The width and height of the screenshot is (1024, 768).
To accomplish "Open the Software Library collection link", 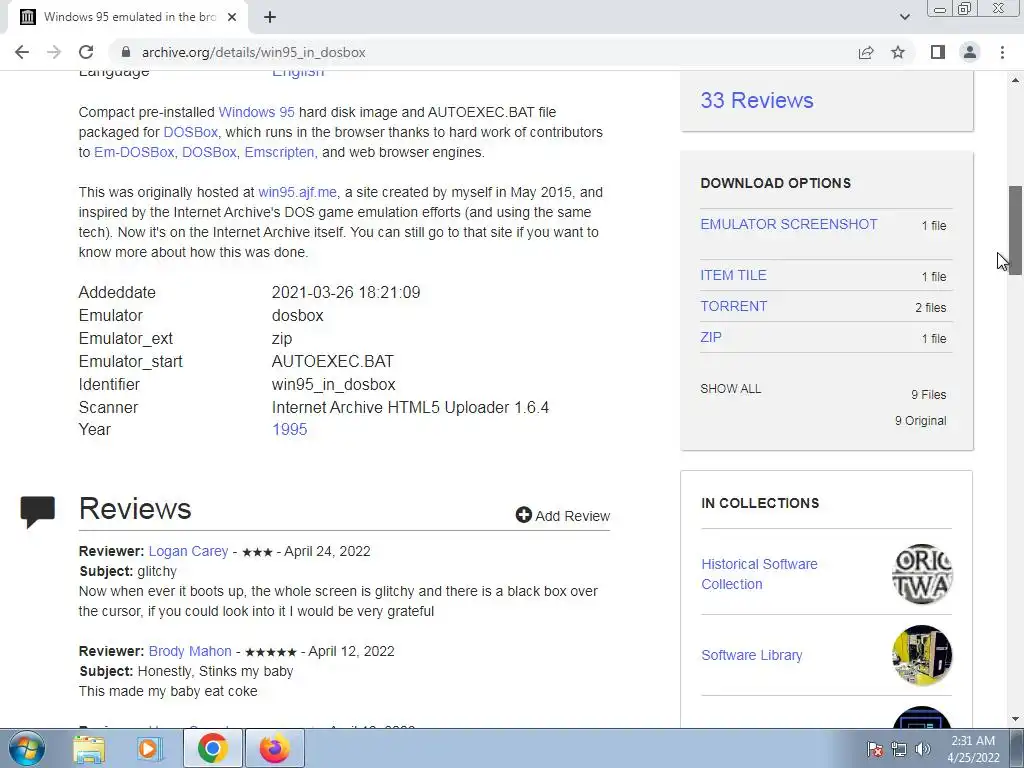I will tap(752, 655).
